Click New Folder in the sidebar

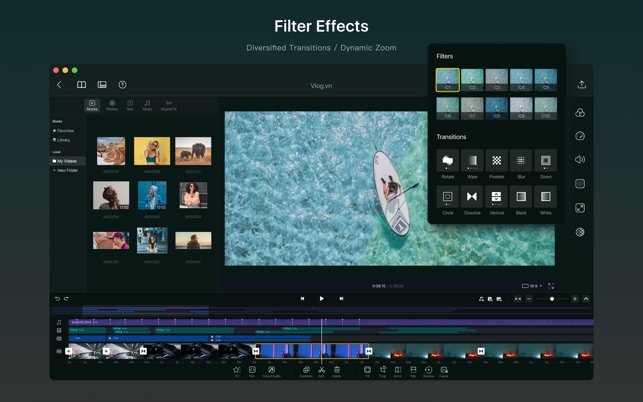pyautogui.click(x=68, y=171)
